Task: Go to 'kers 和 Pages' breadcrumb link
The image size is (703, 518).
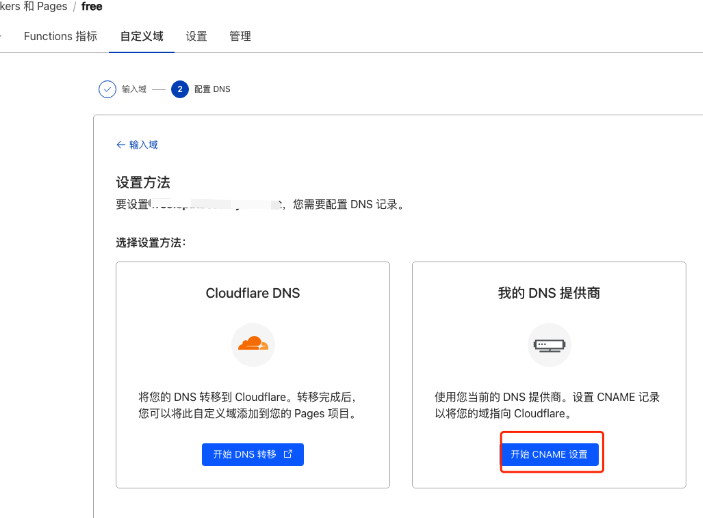Action: coord(33,6)
